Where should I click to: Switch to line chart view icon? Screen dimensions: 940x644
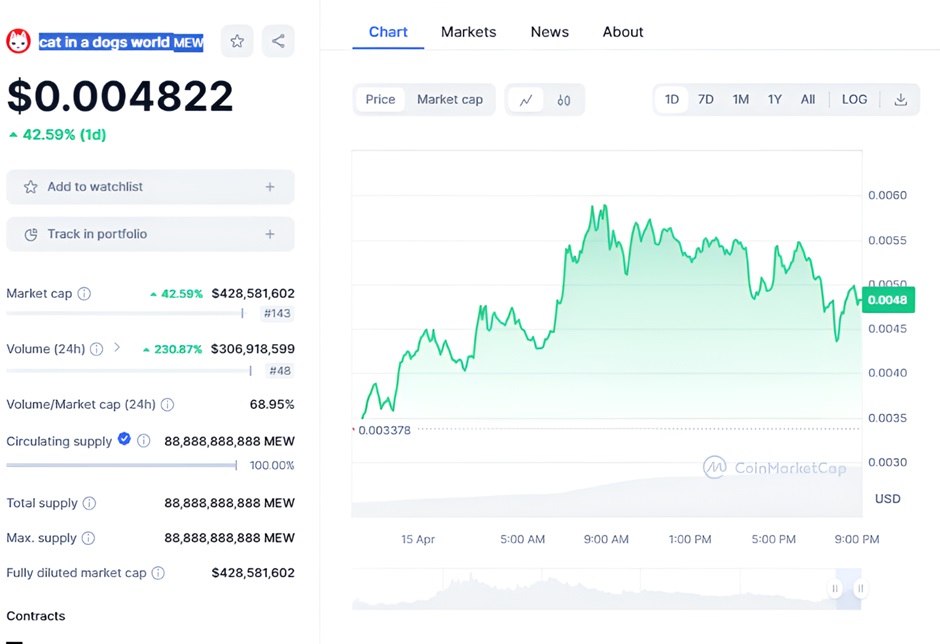526,100
